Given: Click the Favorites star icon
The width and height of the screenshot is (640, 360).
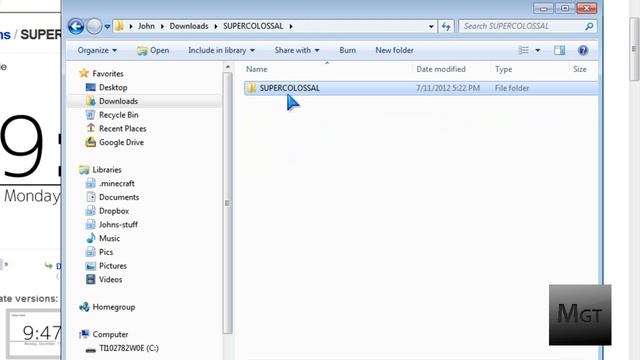Looking at the screenshot, I should 84,73.
